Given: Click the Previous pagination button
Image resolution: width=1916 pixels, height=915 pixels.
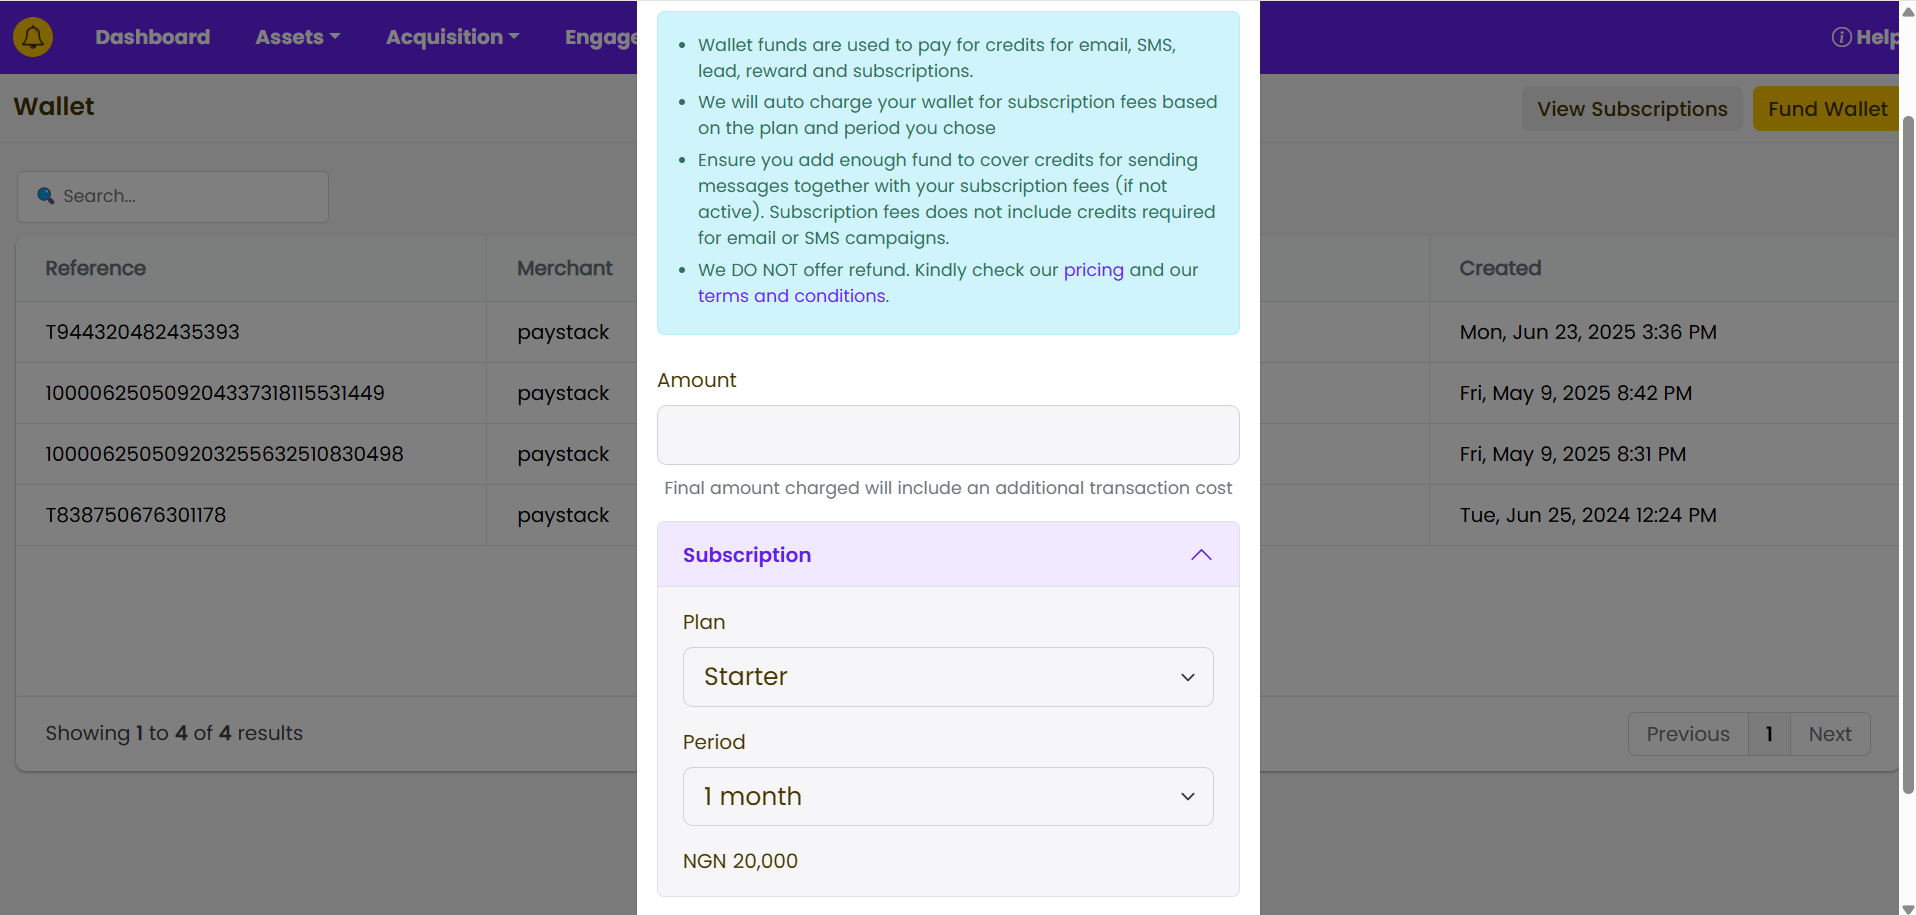Looking at the screenshot, I should [1687, 734].
